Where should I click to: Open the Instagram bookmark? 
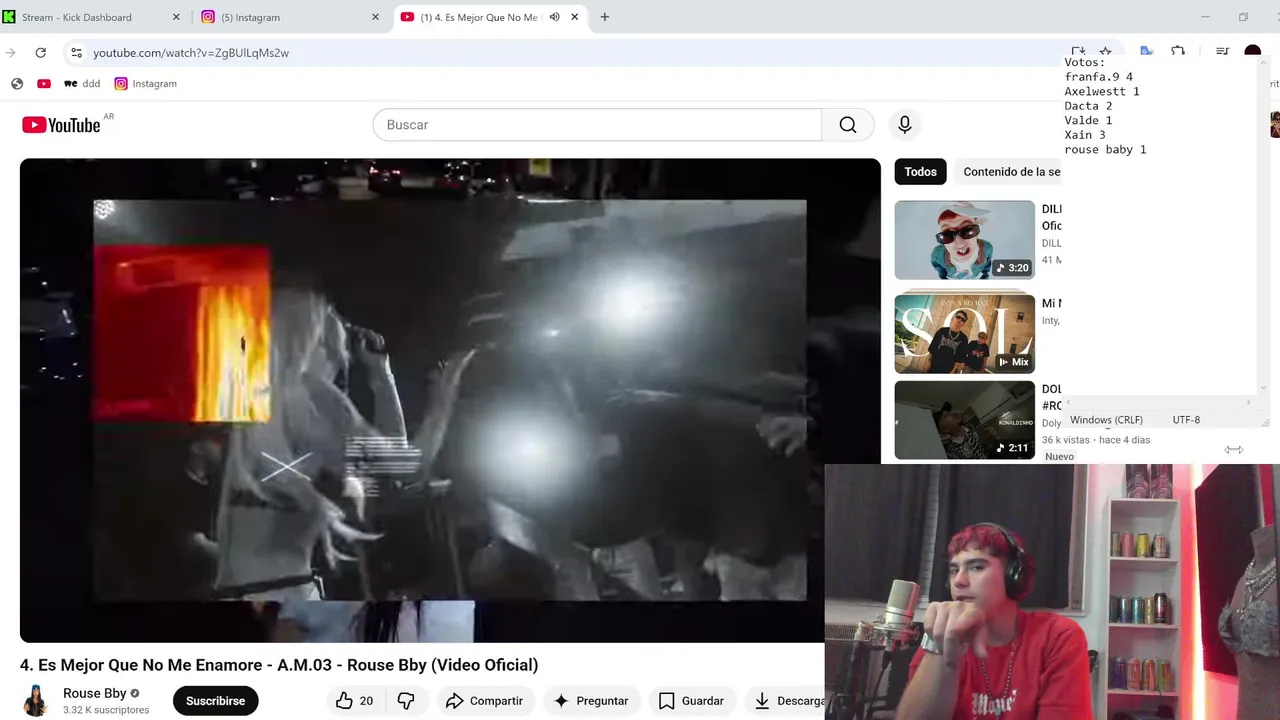tap(146, 84)
